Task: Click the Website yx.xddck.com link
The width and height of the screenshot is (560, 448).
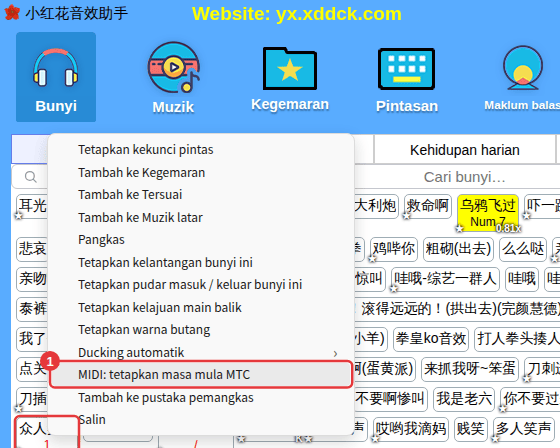Action: [297, 14]
